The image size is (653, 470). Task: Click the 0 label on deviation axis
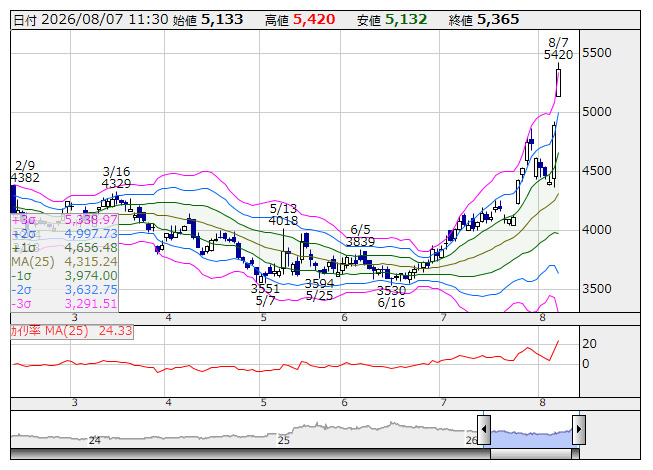point(586,364)
